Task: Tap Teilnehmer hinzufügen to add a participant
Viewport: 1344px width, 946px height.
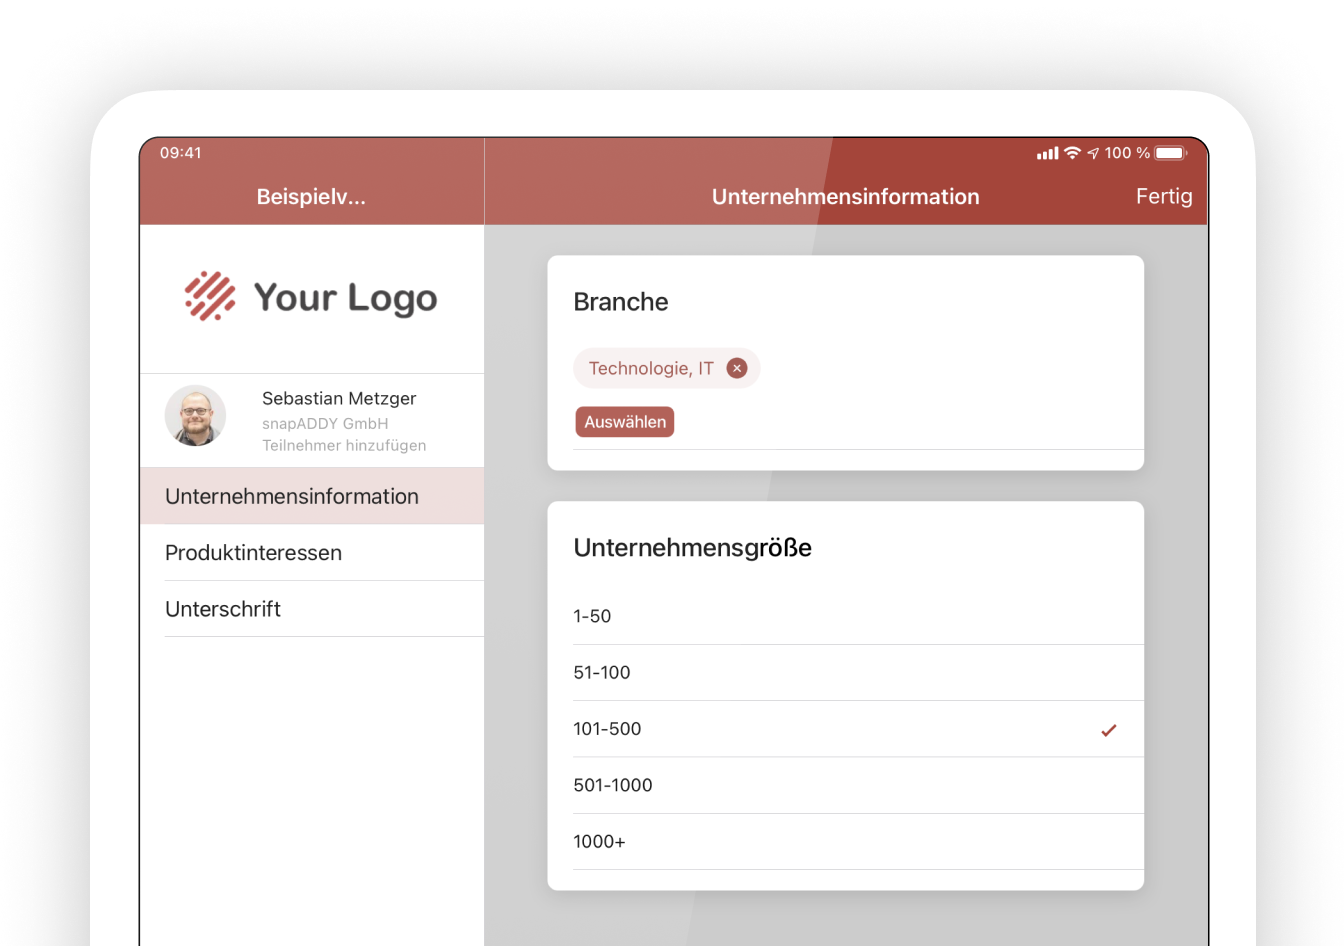Action: [x=344, y=445]
